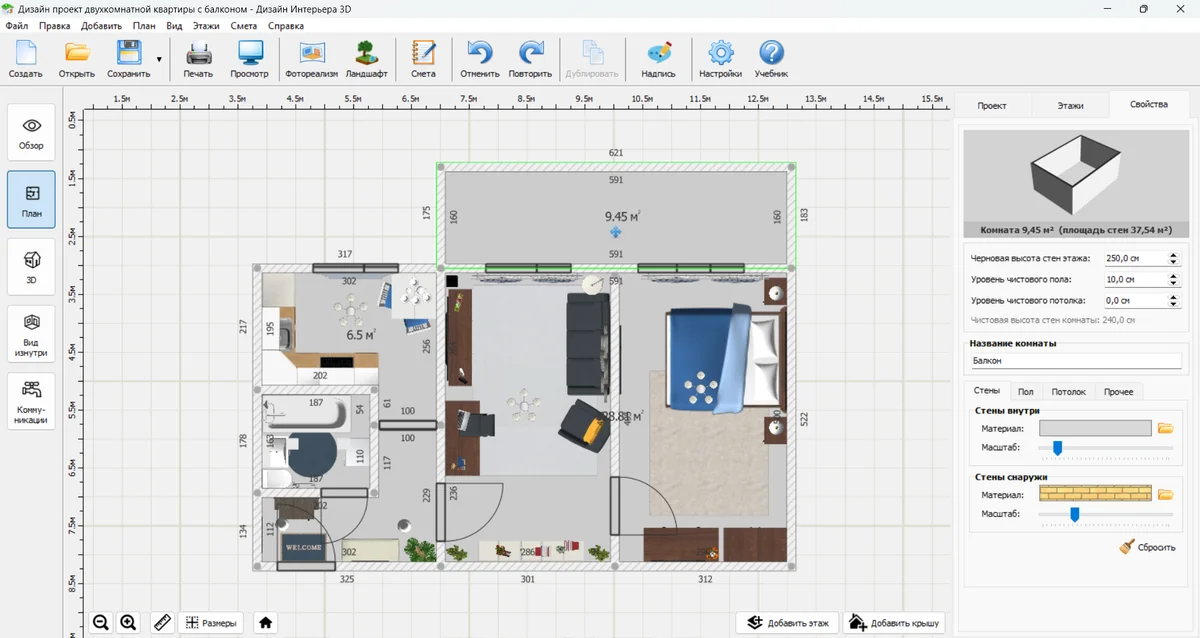Browse for the Стены внутри material folder
Viewport: 1200px width, 638px height.
pos(1165,428)
